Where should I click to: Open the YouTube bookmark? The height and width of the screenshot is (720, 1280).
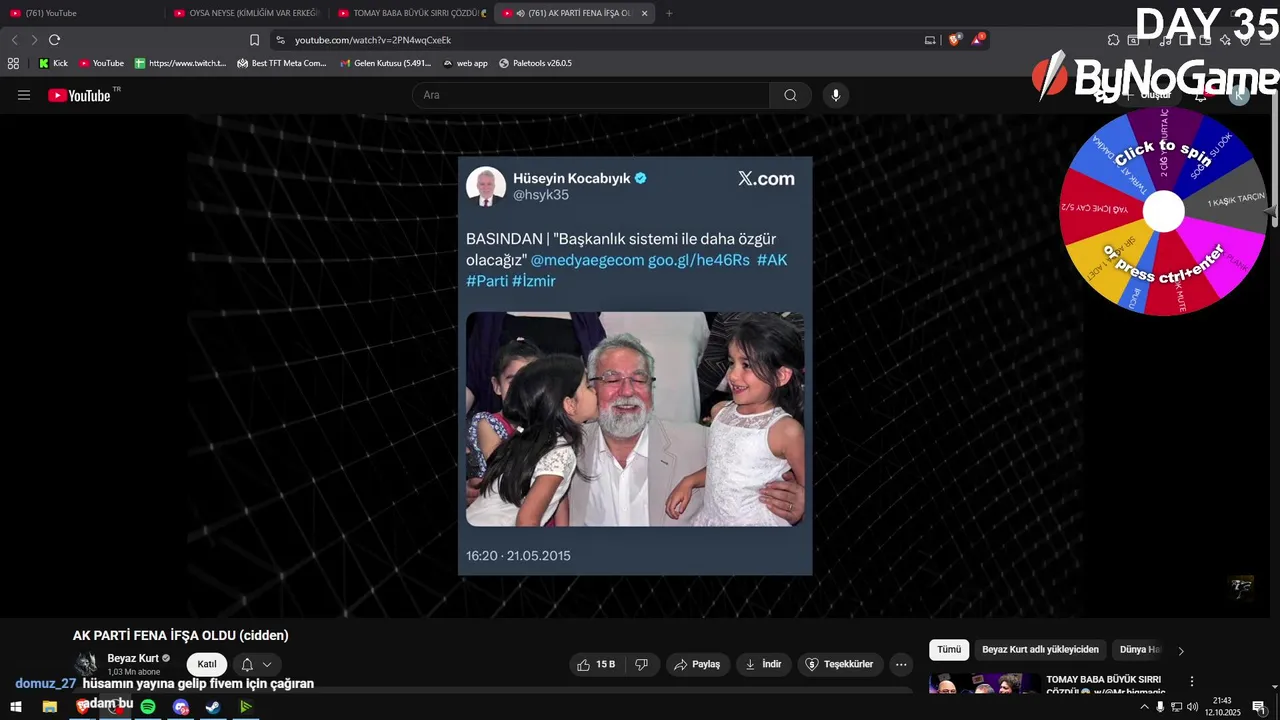[x=101, y=63]
